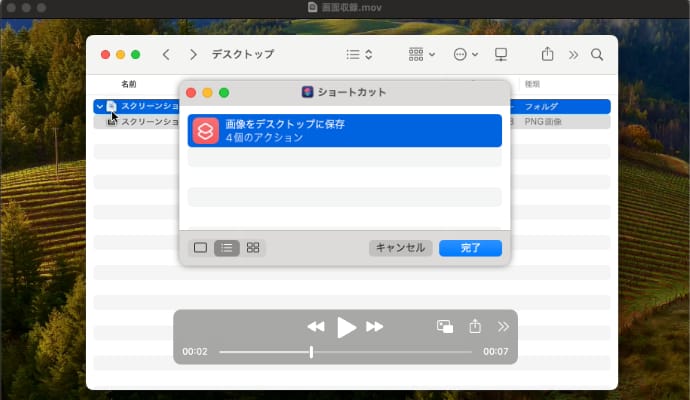Play the screen recording video
The width and height of the screenshot is (690, 400).
tap(346, 327)
